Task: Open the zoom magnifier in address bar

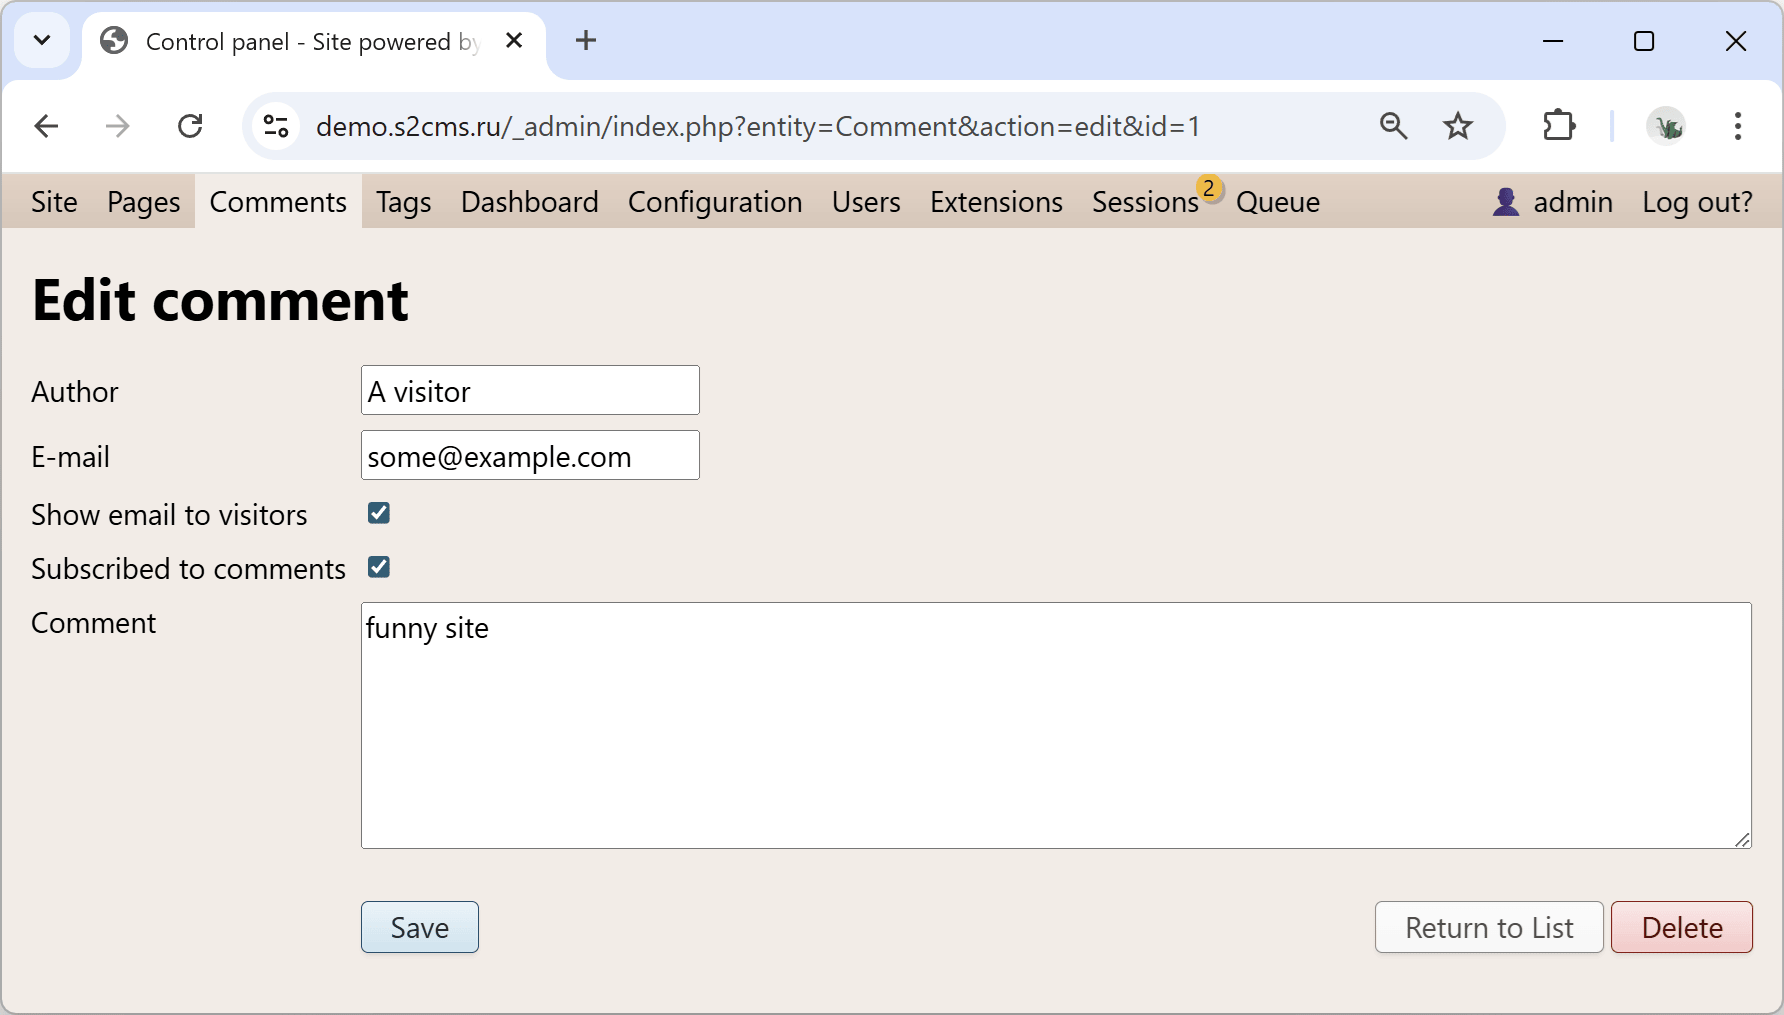Action: 1394,126
